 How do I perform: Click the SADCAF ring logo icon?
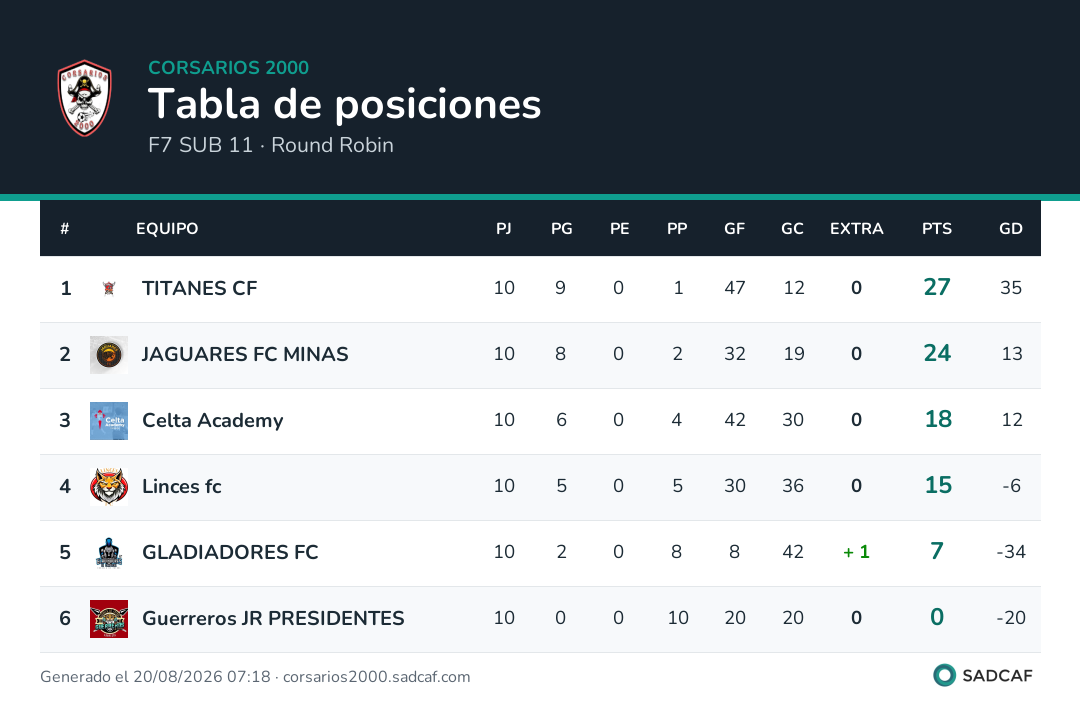(x=944, y=675)
